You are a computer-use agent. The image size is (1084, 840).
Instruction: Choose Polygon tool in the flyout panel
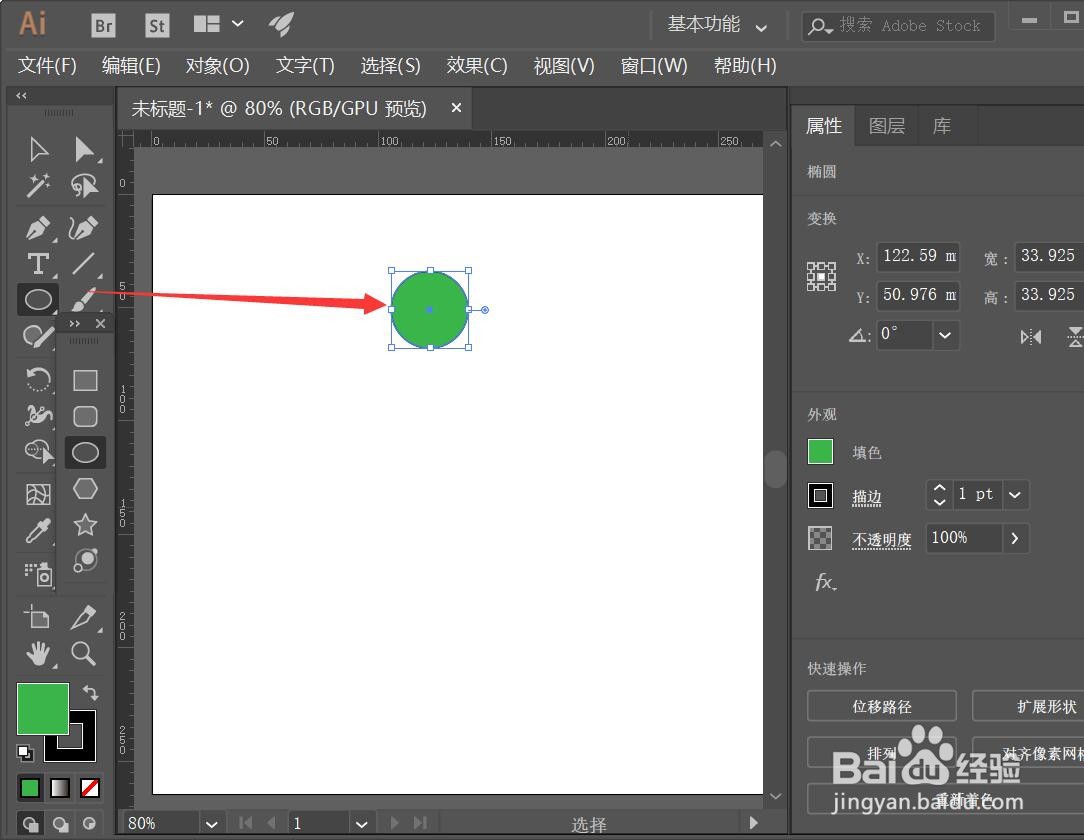tap(85, 489)
